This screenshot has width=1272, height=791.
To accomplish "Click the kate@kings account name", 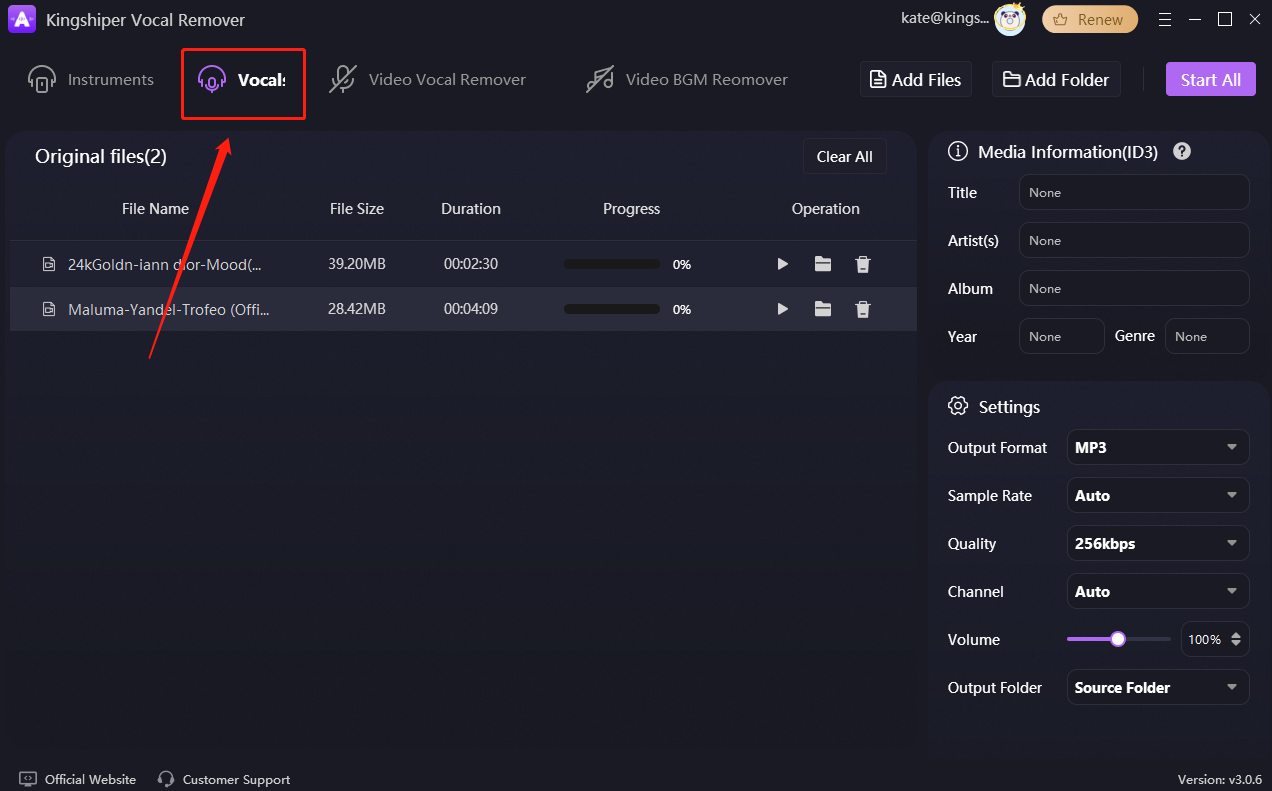I will click(x=944, y=19).
